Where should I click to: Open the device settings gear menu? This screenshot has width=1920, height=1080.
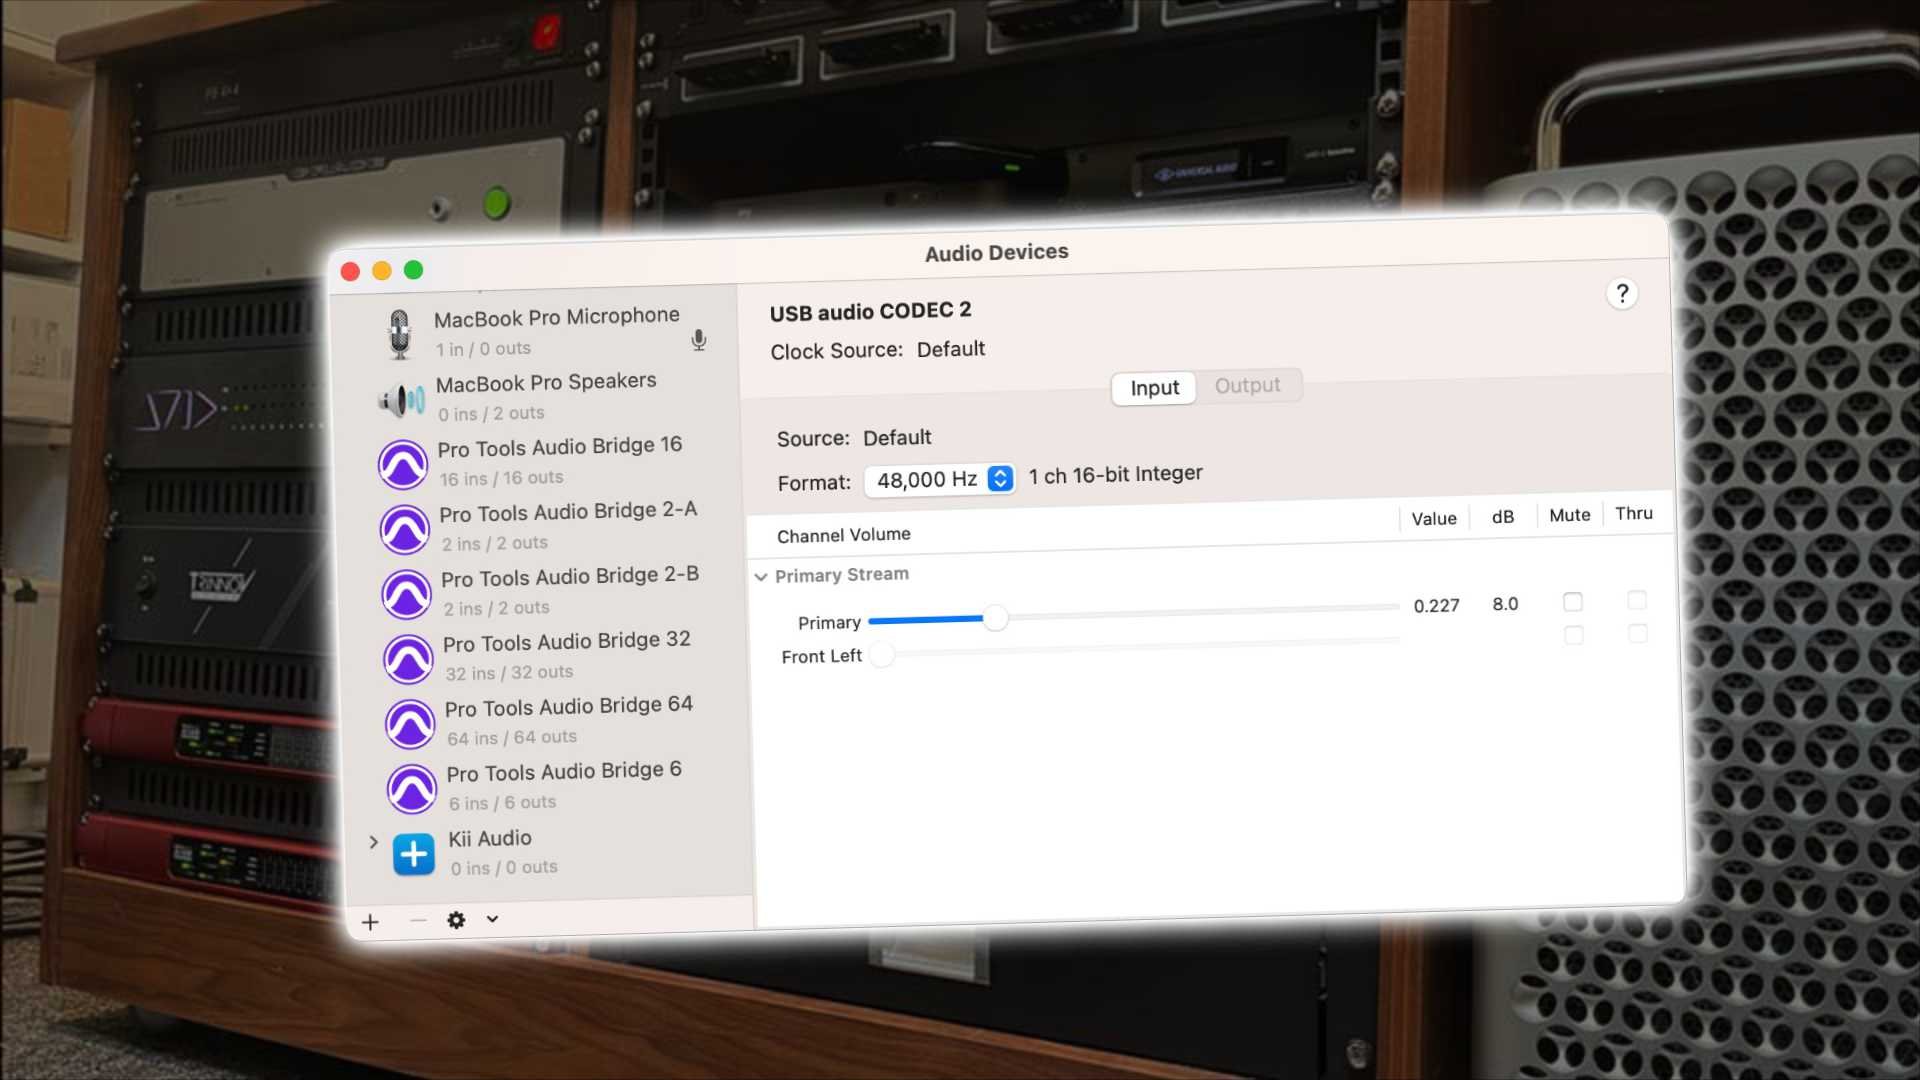pos(457,920)
